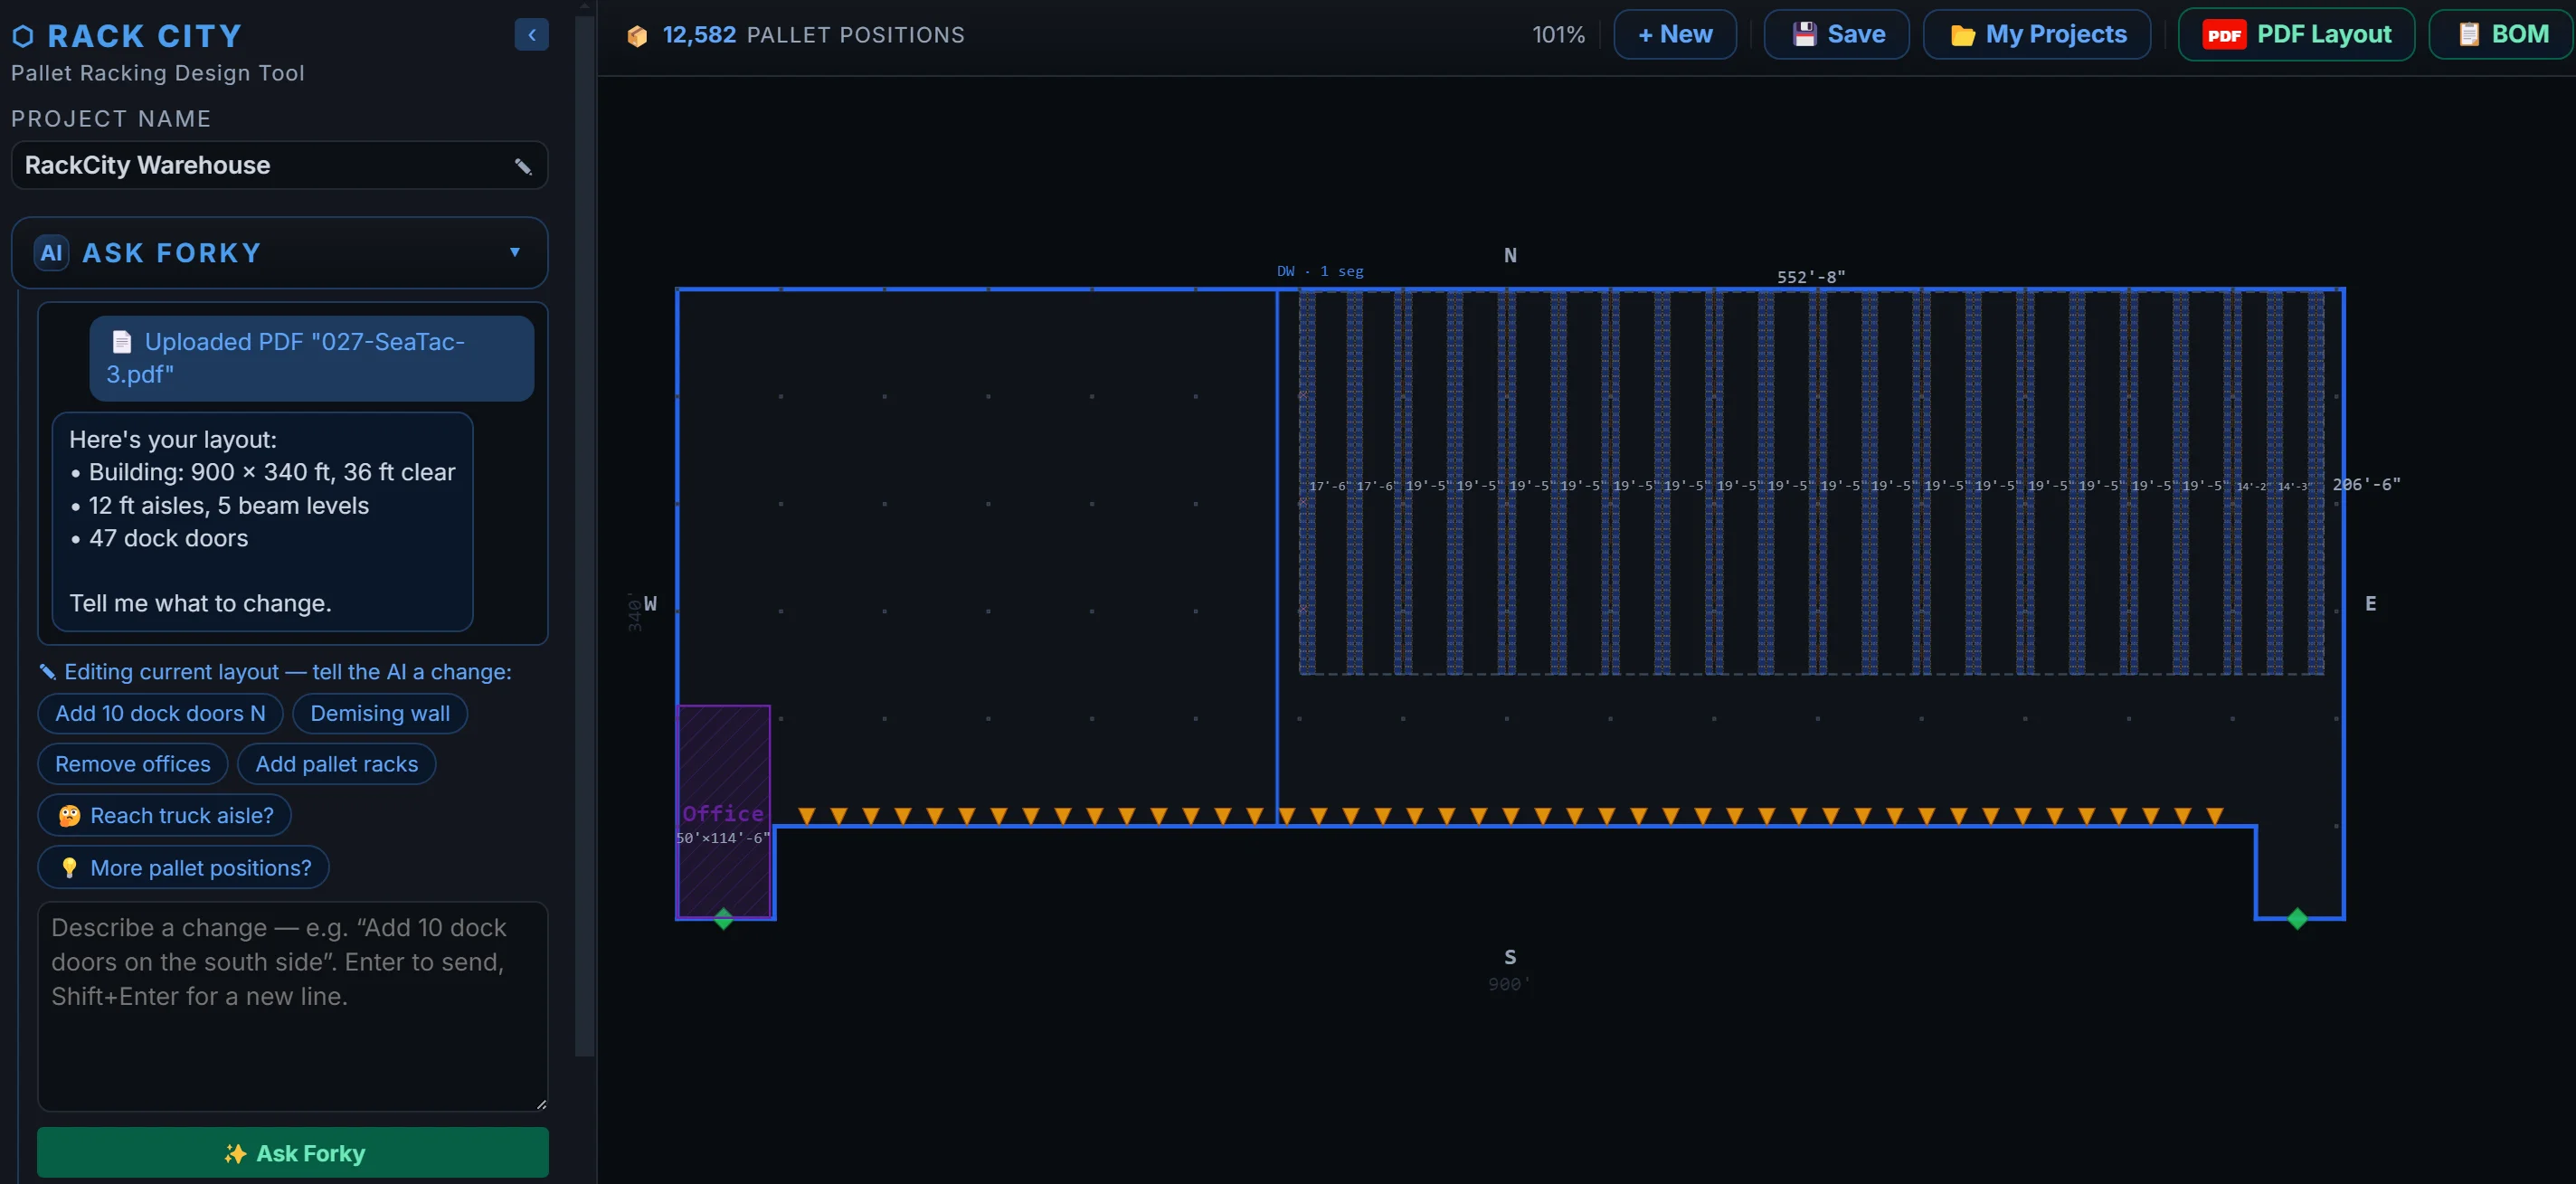Click the S compass label
The width and height of the screenshot is (2576, 1184).
[x=1510, y=957]
